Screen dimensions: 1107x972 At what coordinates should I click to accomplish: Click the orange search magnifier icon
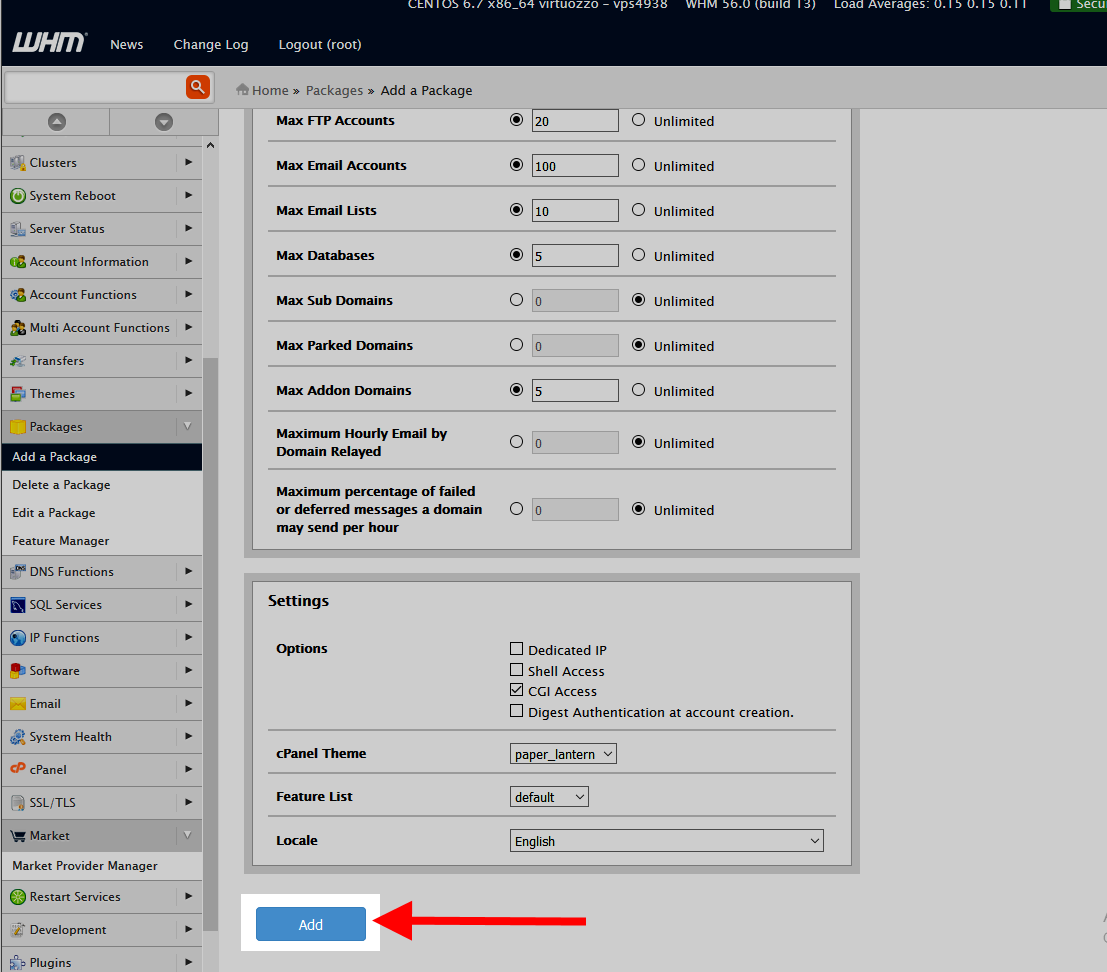pyautogui.click(x=198, y=87)
